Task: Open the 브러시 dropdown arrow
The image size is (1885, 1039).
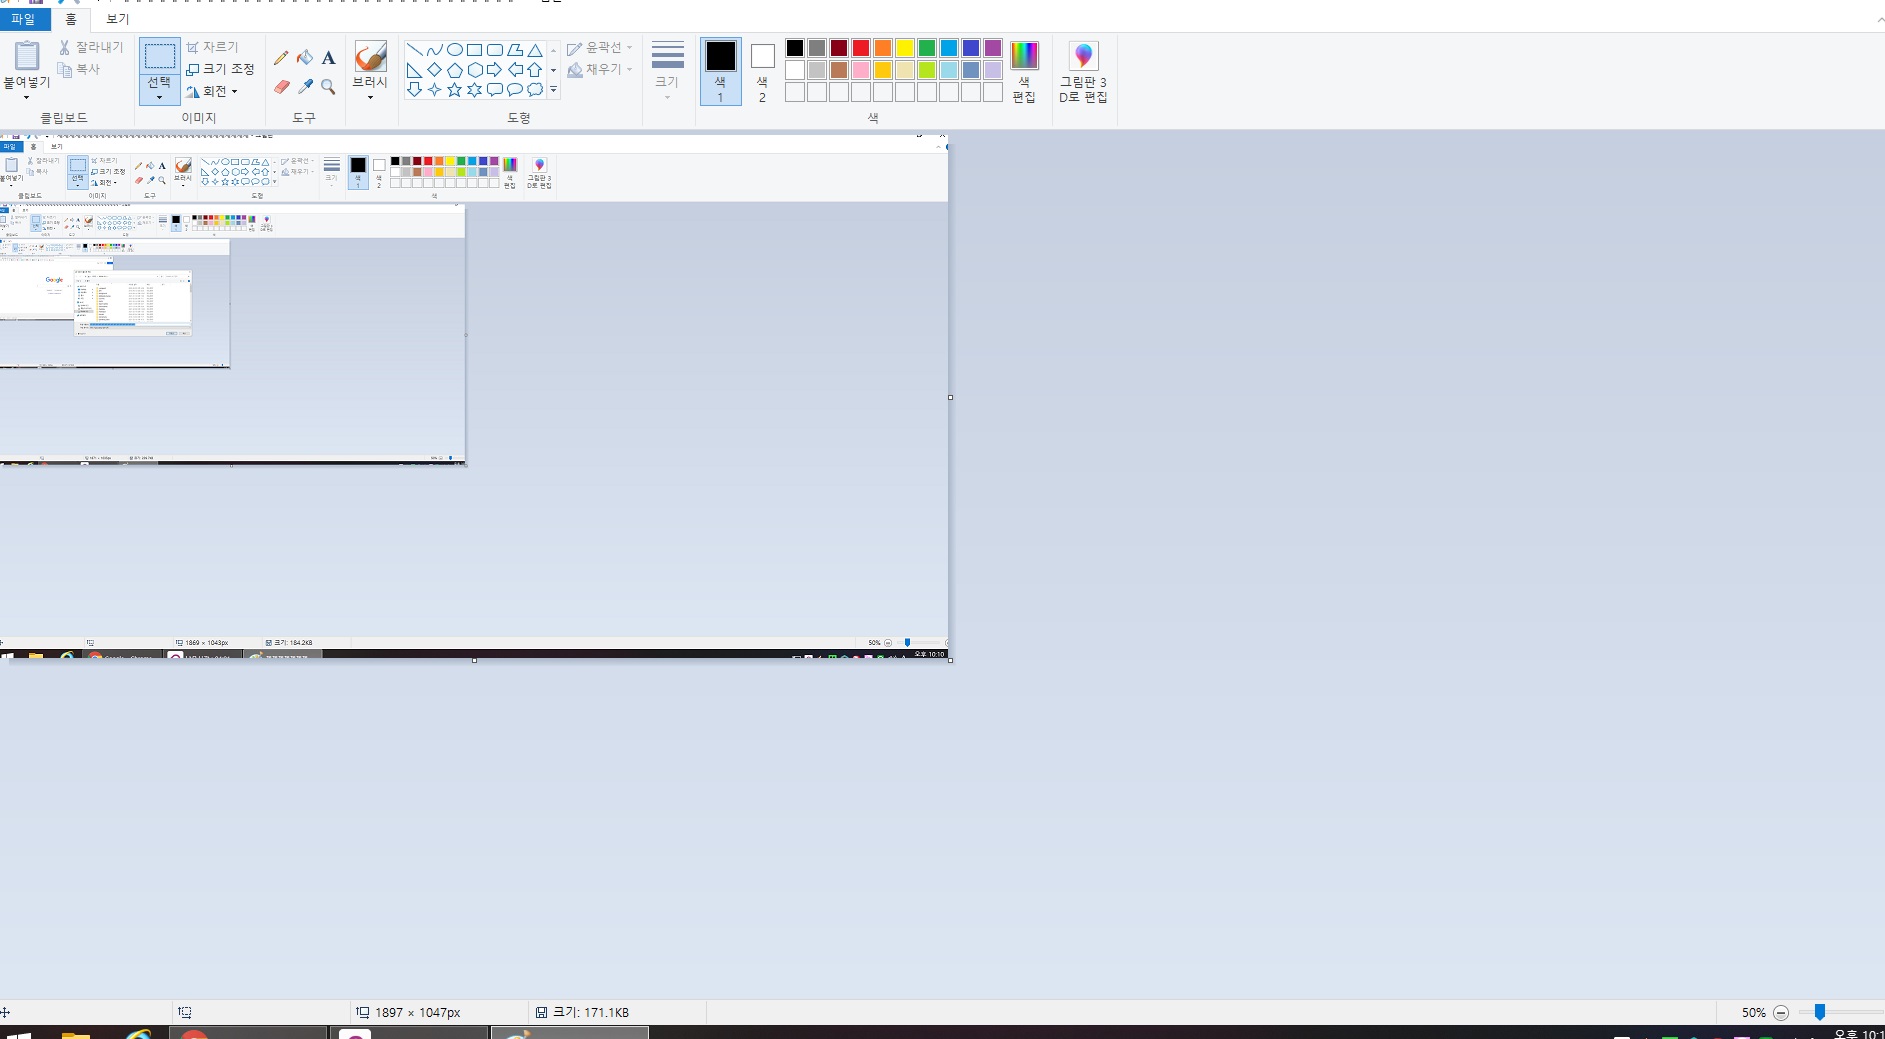Action: 370,98
